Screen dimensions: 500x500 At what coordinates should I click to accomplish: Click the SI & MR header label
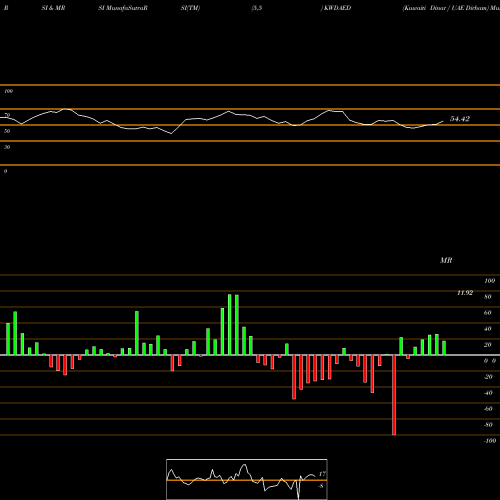pyautogui.click(x=53, y=8)
